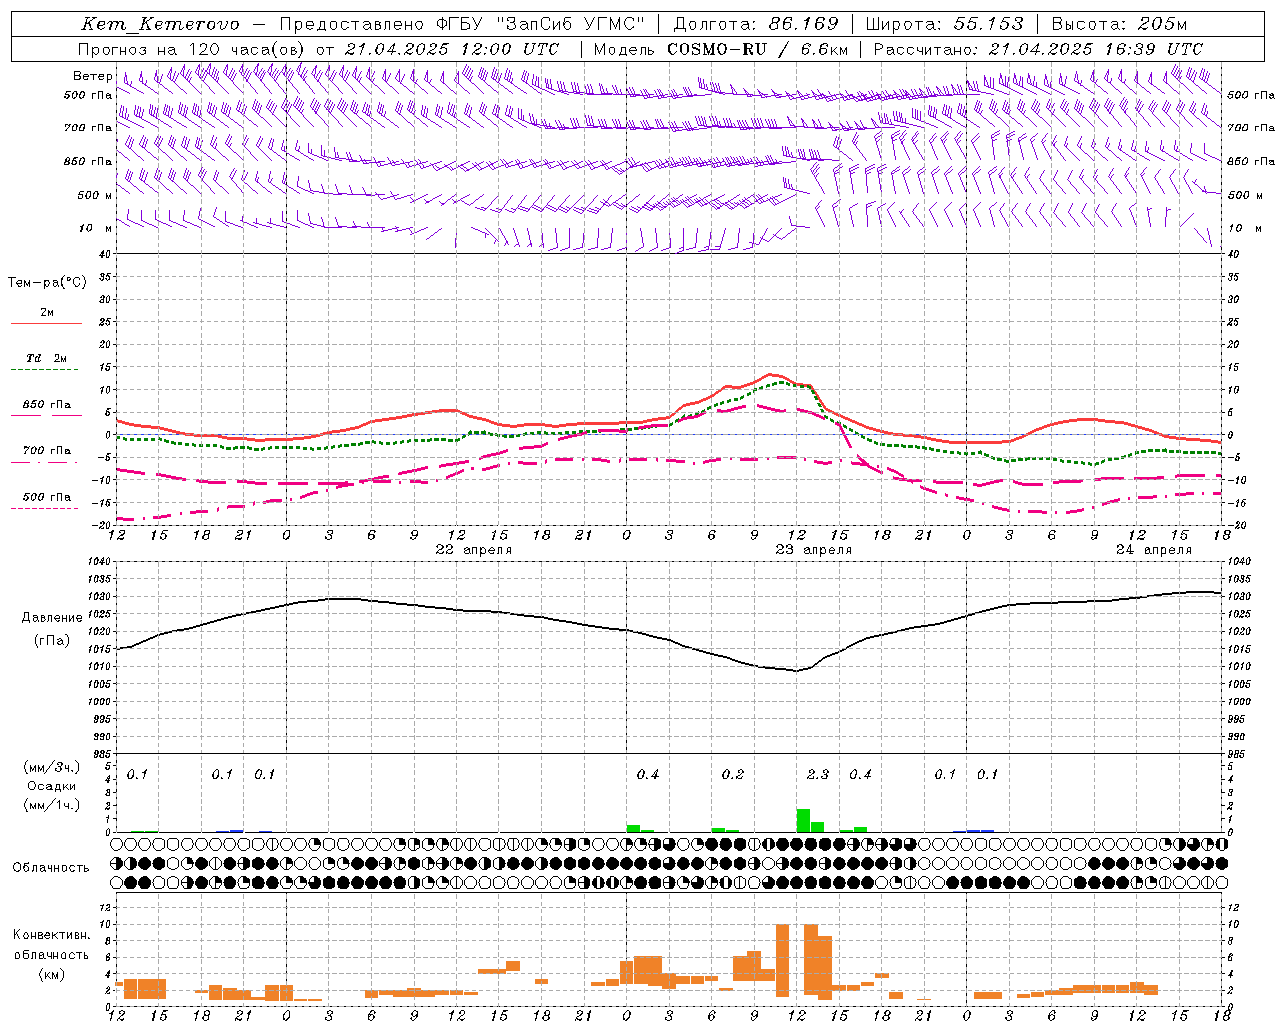Click the Конвективн. облачность axis label
The width and height of the screenshot is (1280, 1024).
[x=52, y=954]
